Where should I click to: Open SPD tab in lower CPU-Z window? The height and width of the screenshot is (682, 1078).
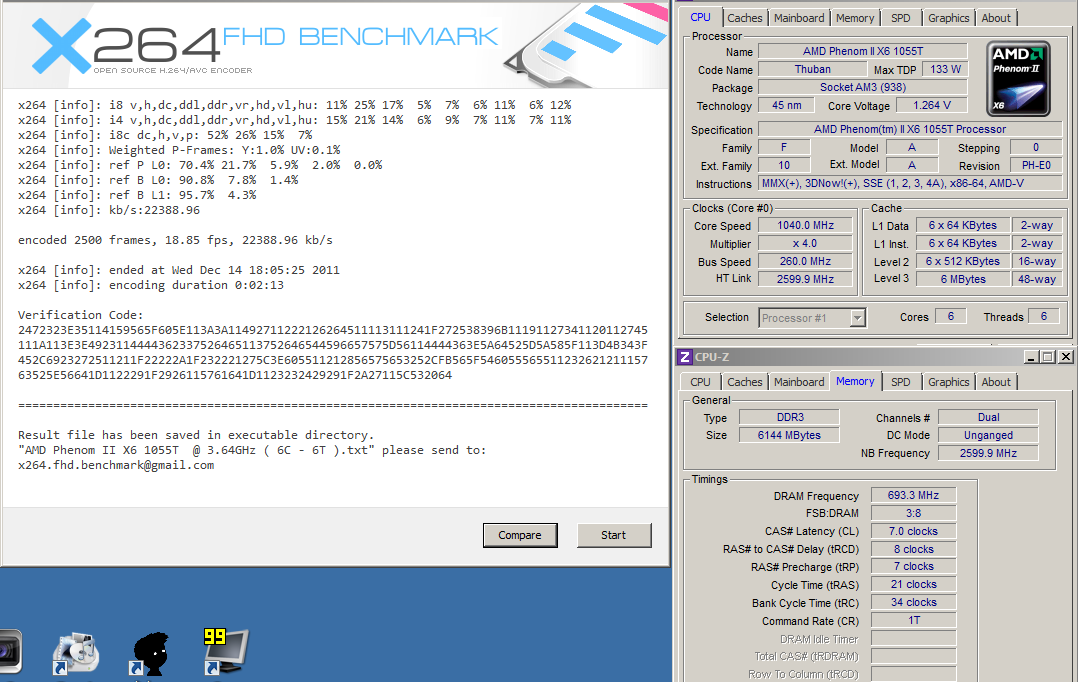[x=901, y=382]
